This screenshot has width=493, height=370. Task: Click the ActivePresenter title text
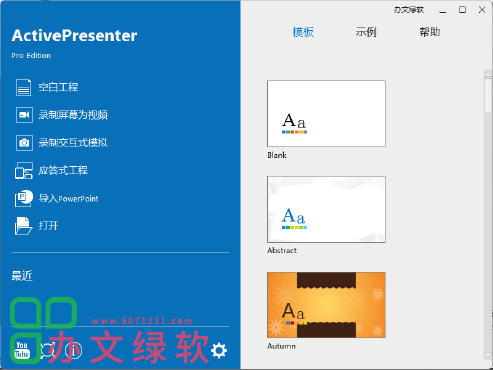point(74,36)
